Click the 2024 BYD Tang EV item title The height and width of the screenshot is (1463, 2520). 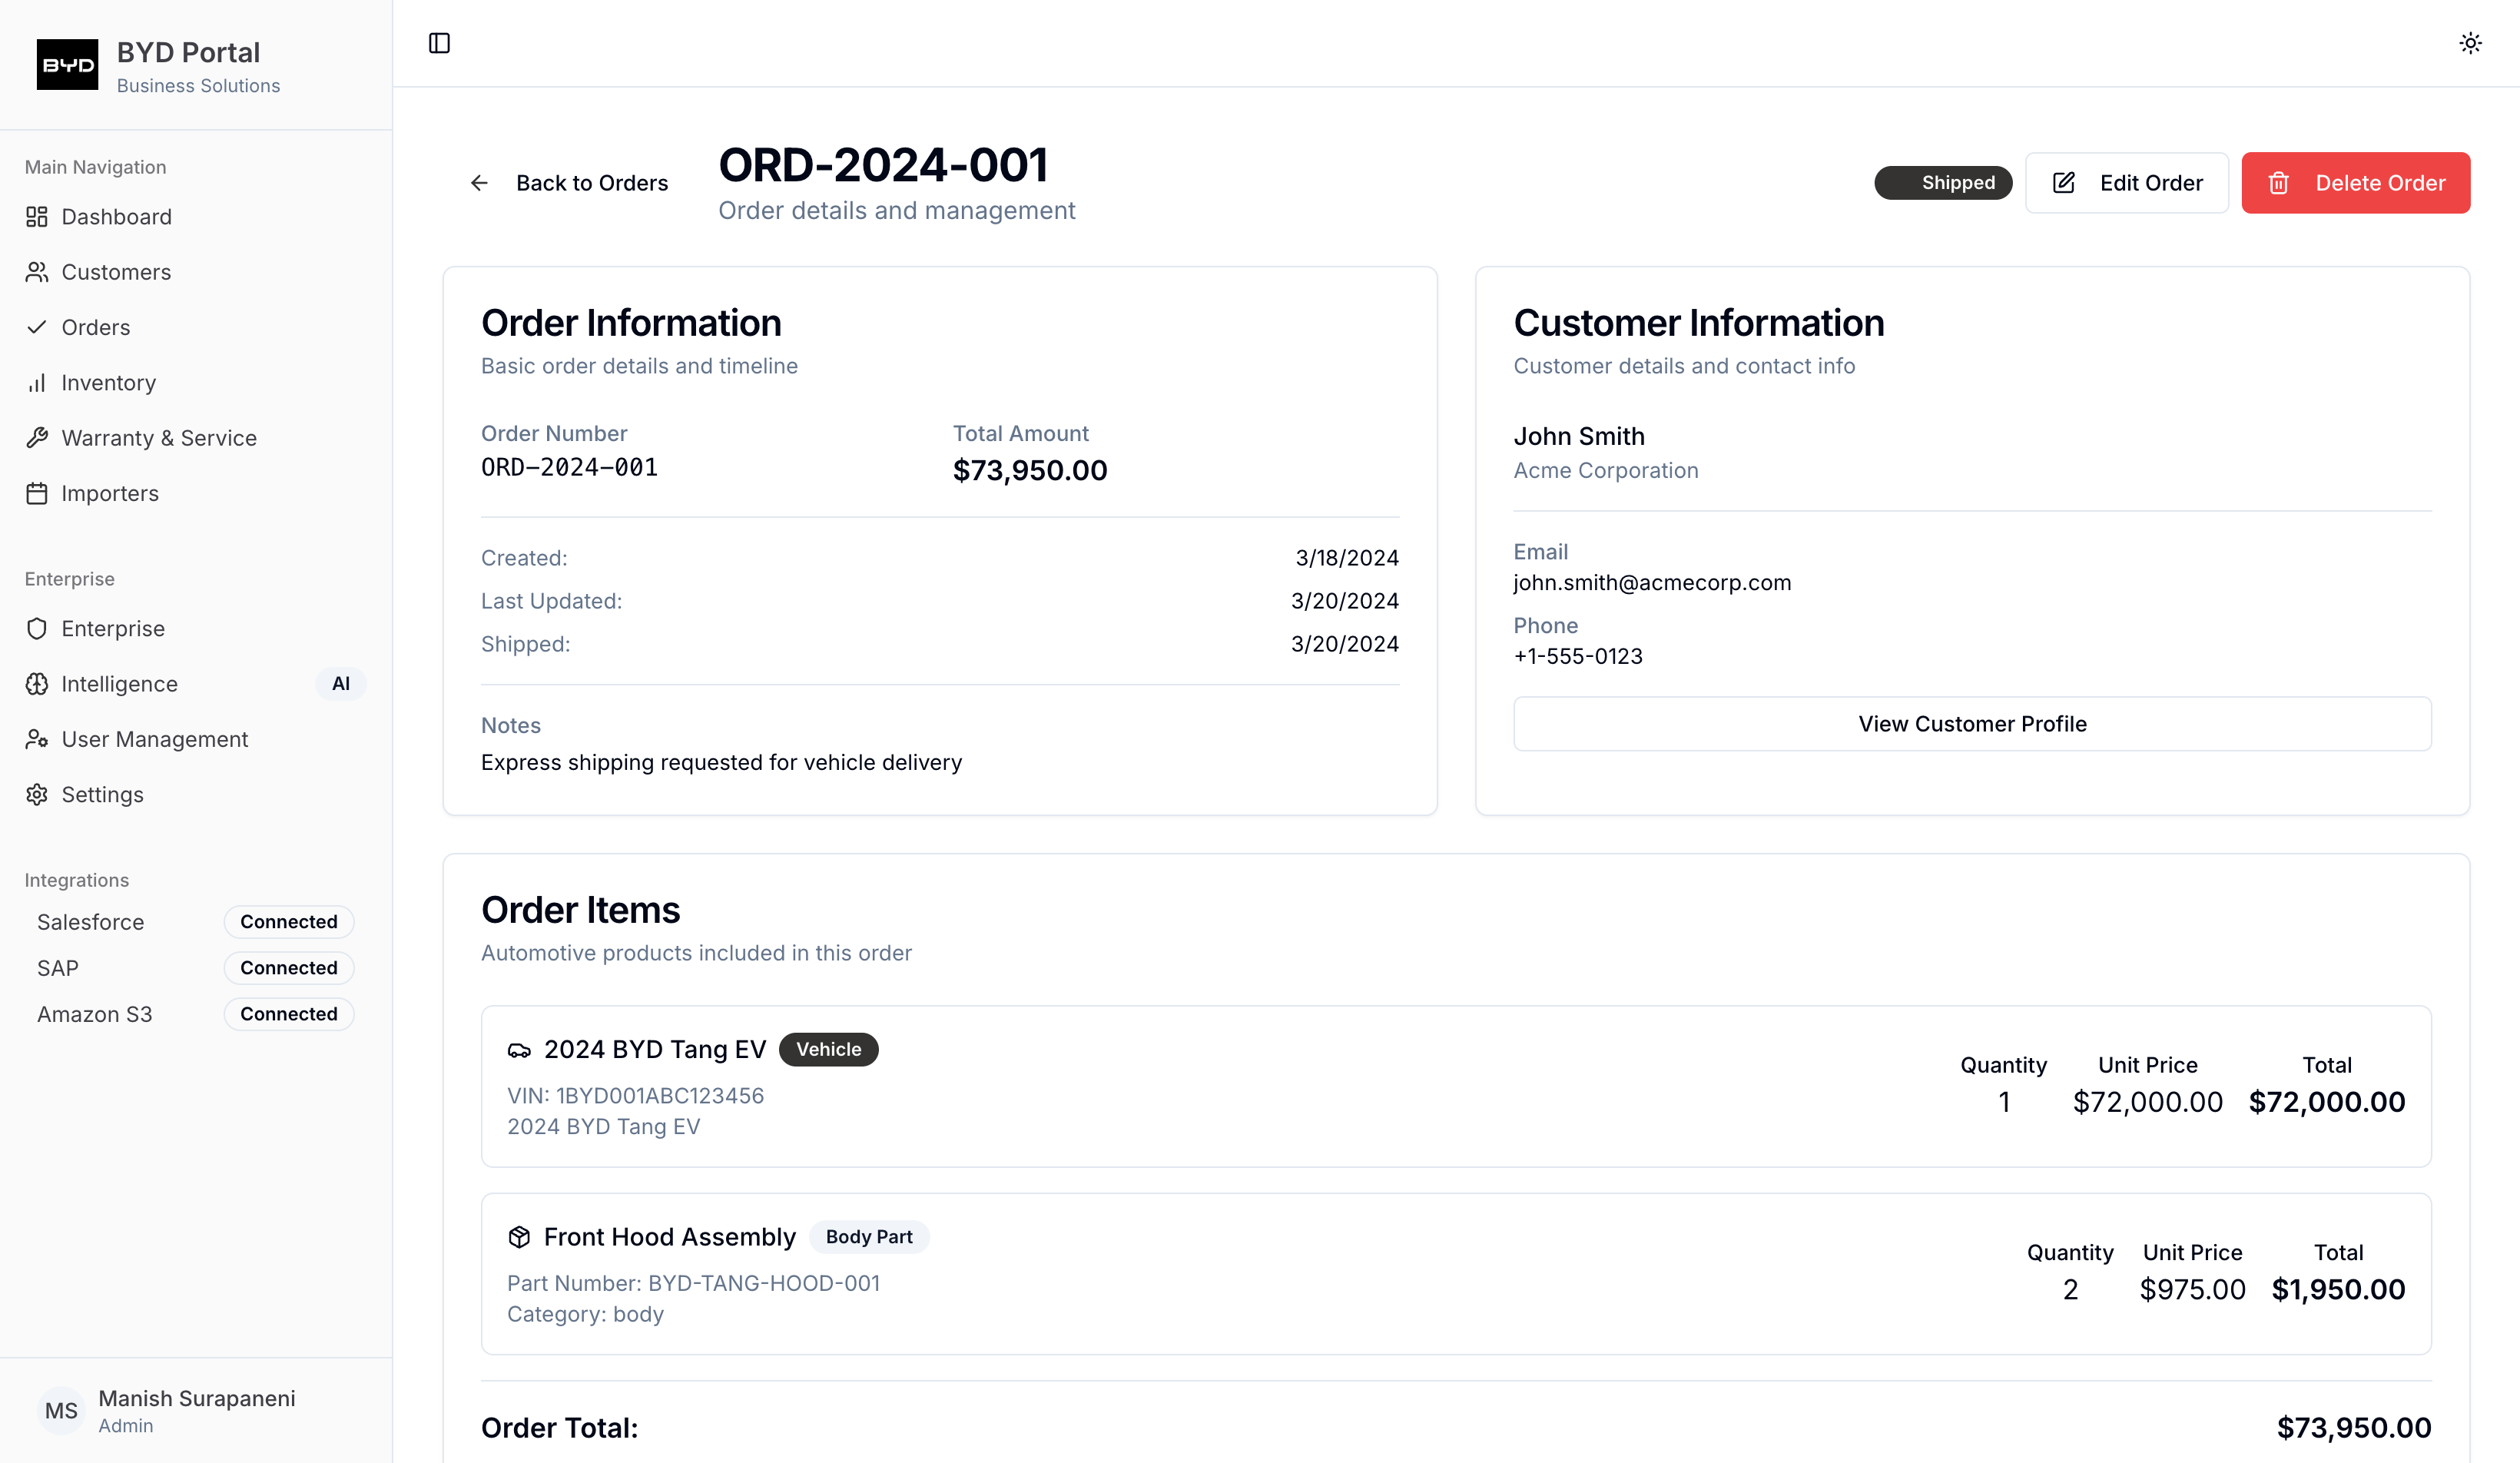point(655,1050)
